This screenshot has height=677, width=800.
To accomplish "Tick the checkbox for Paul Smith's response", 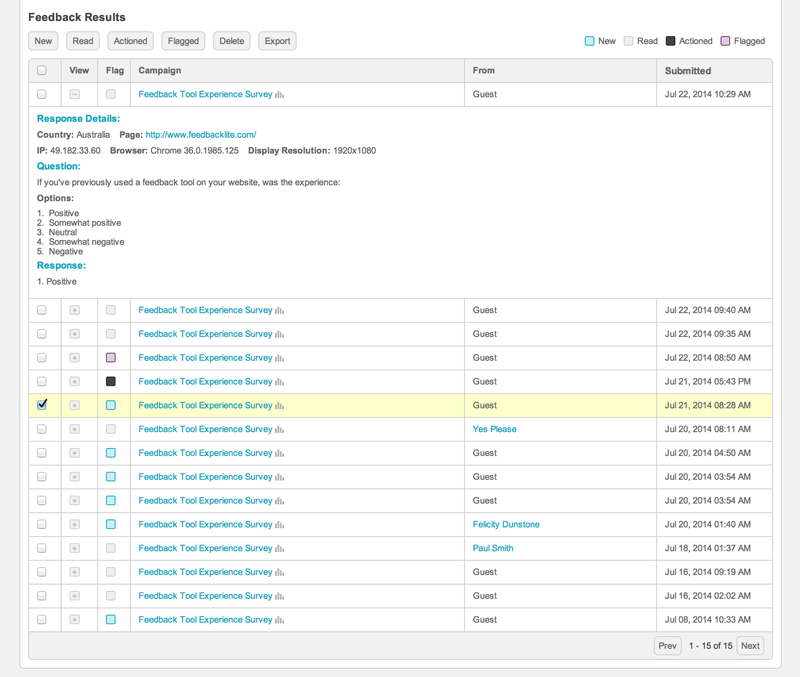I will [x=42, y=549].
